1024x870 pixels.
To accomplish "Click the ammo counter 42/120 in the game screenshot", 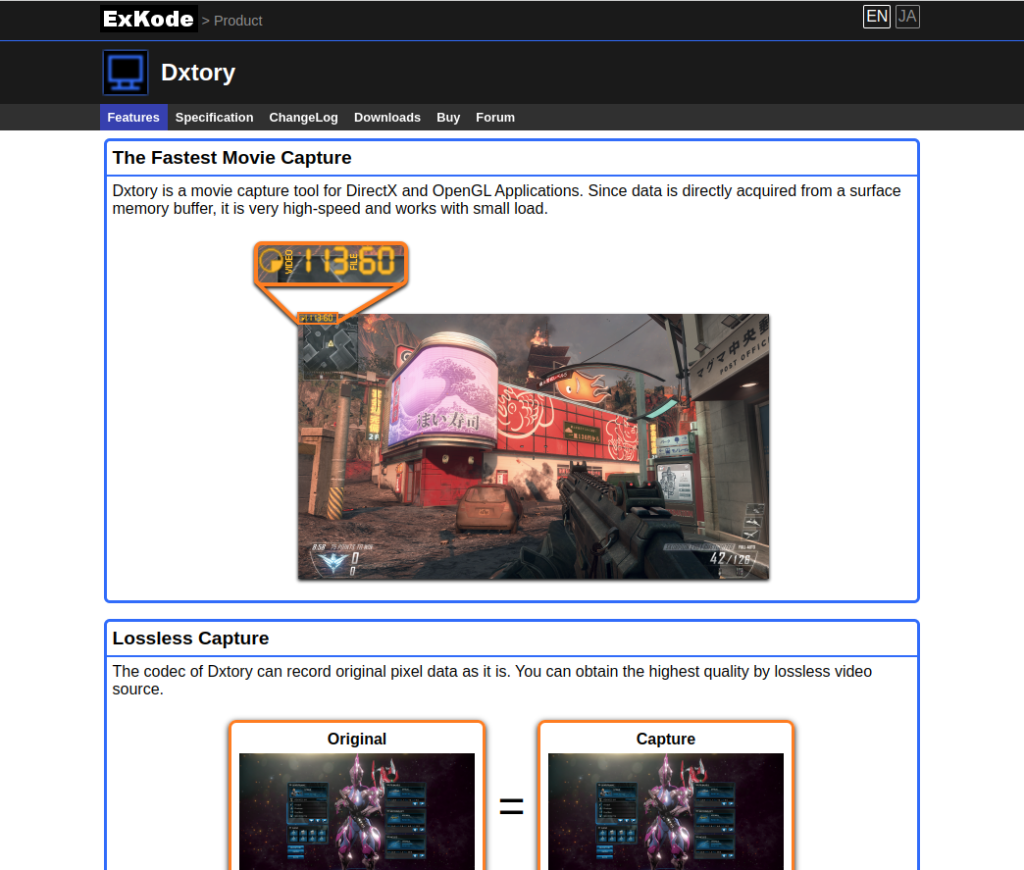I will pyautogui.click(x=730, y=558).
